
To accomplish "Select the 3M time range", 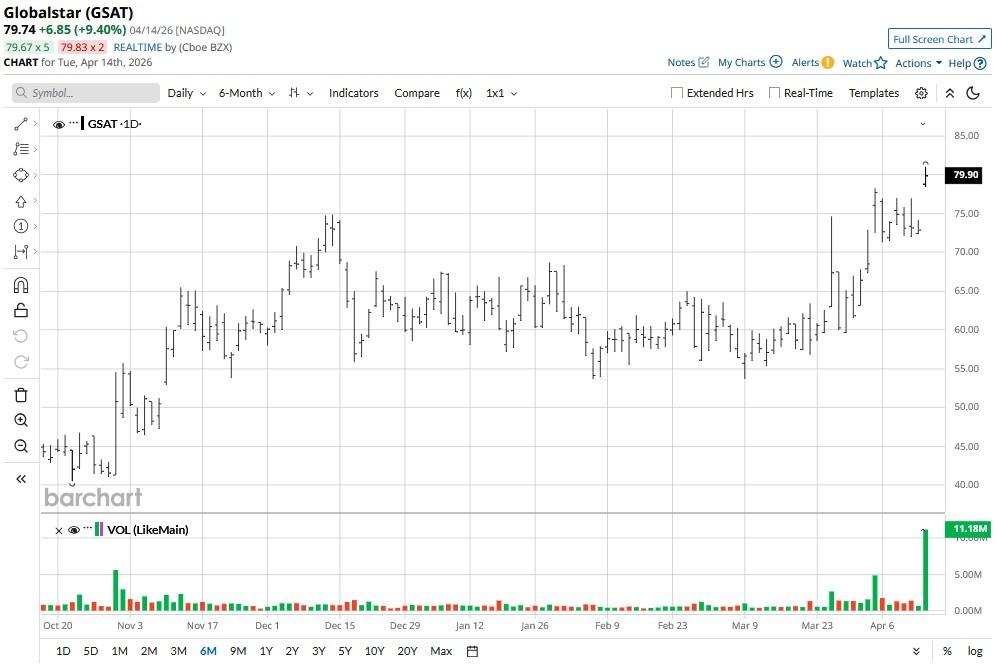I will [178, 651].
